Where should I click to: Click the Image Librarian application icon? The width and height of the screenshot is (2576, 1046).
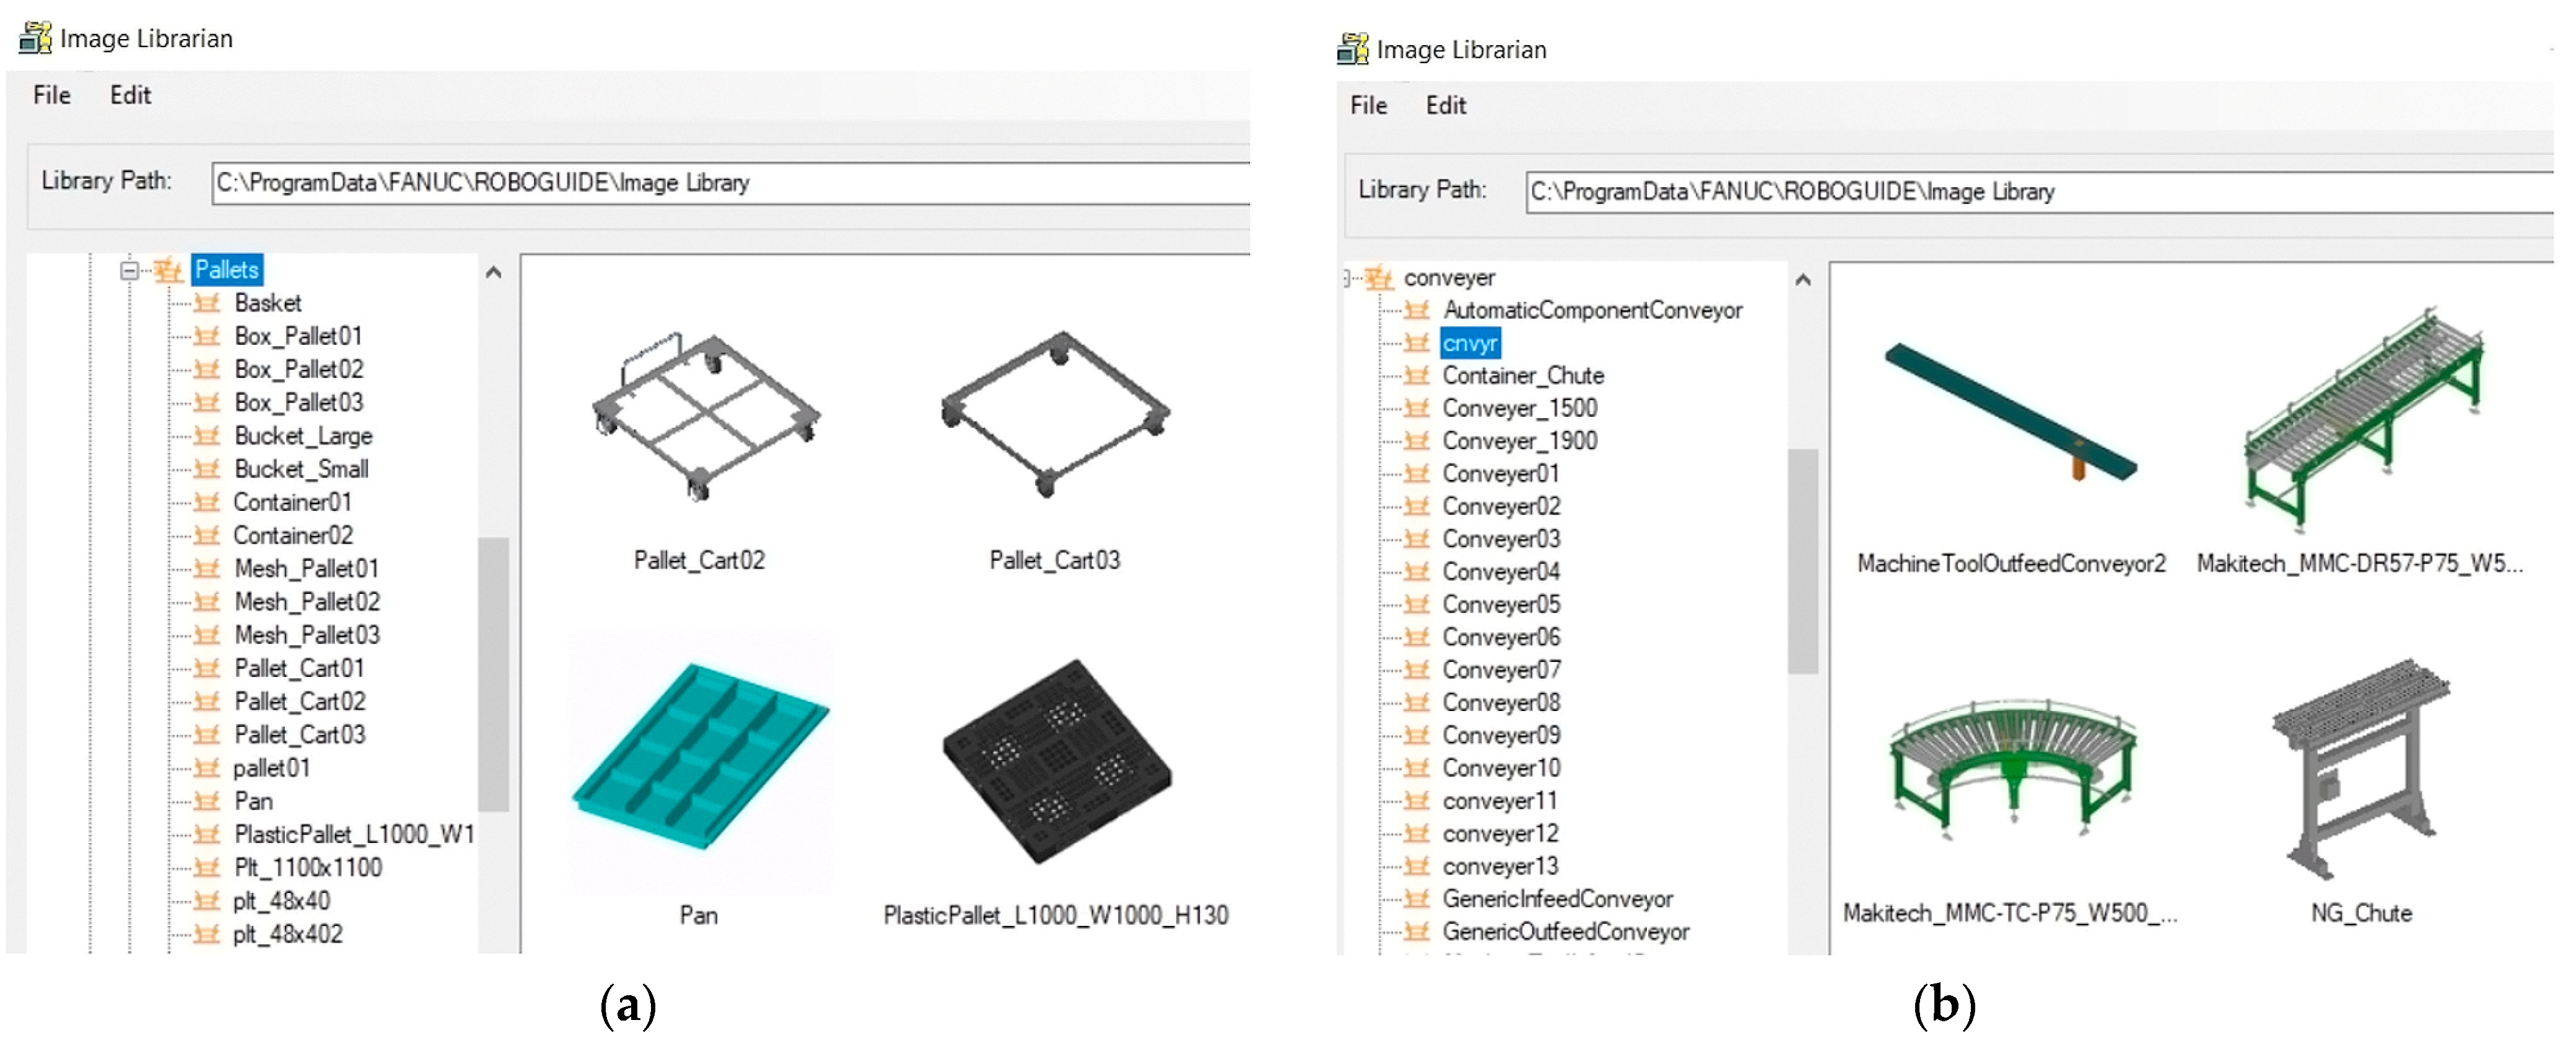pyautogui.click(x=36, y=38)
